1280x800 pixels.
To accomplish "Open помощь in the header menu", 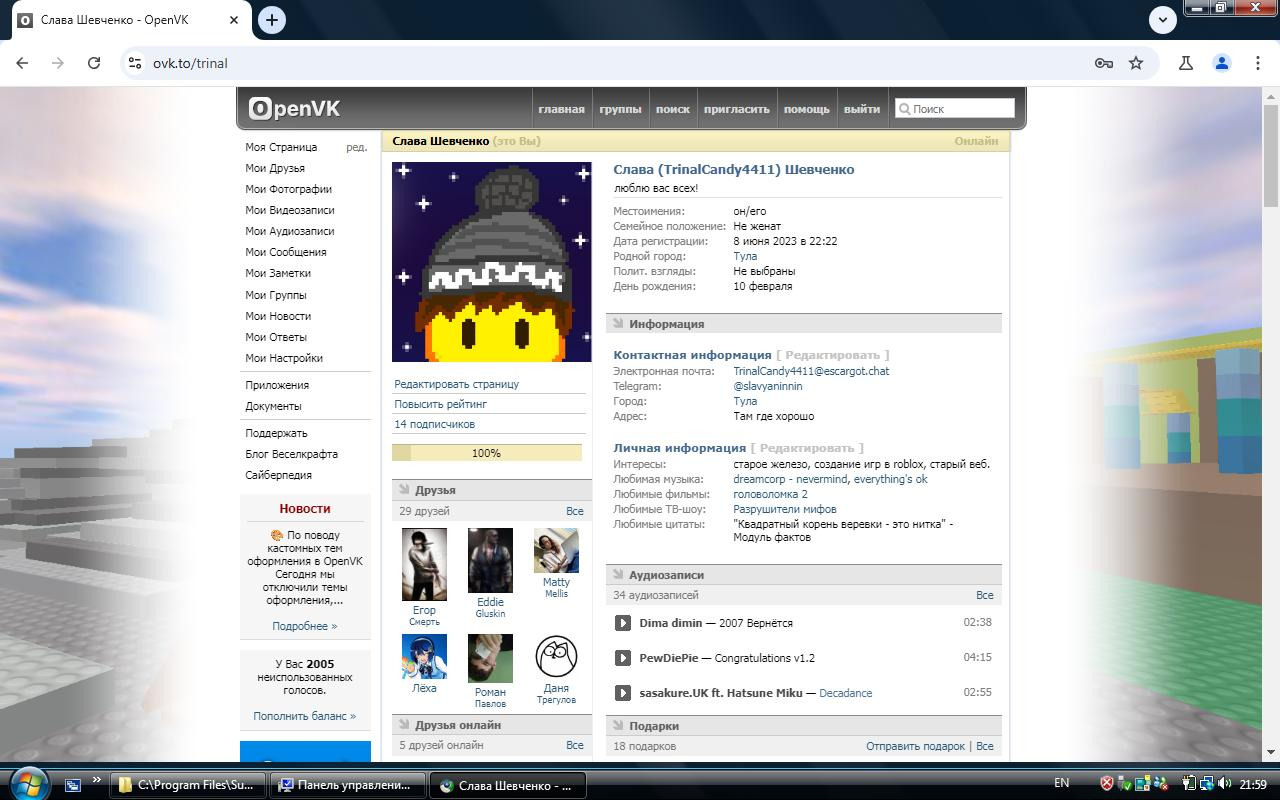I will [806, 109].
